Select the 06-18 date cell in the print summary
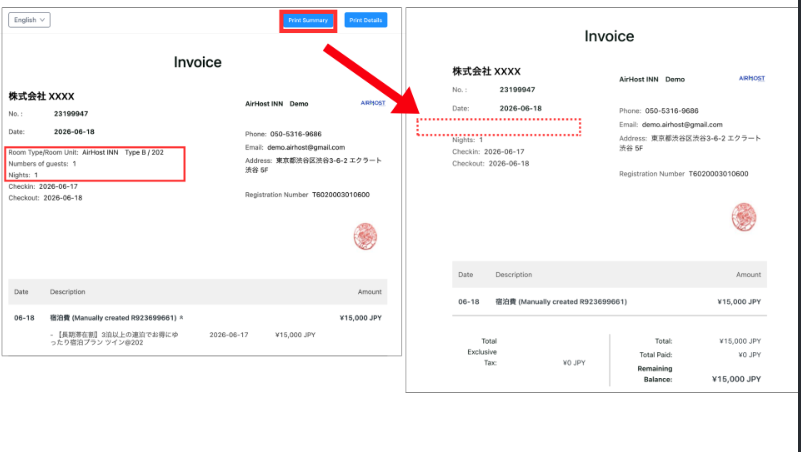 click(468, 302)
